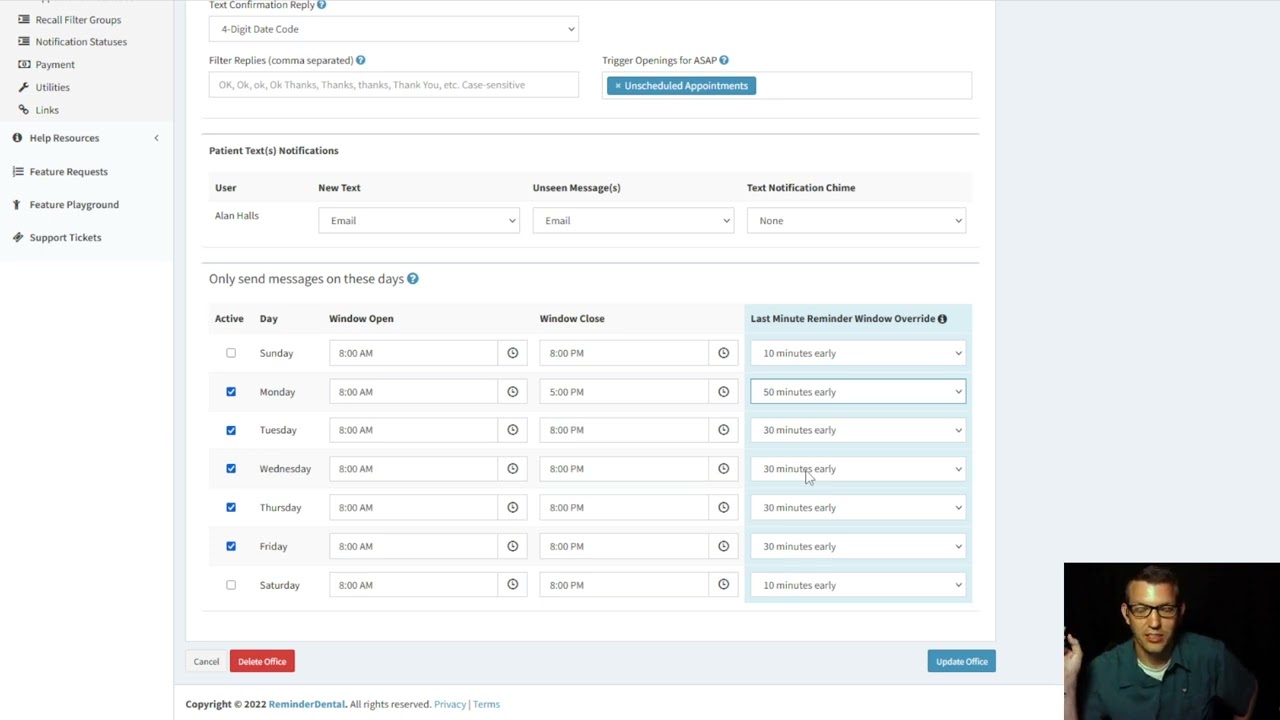Open clock picker for Wednesday Window Close
The image size is (1280, 720).
(723, 469)
